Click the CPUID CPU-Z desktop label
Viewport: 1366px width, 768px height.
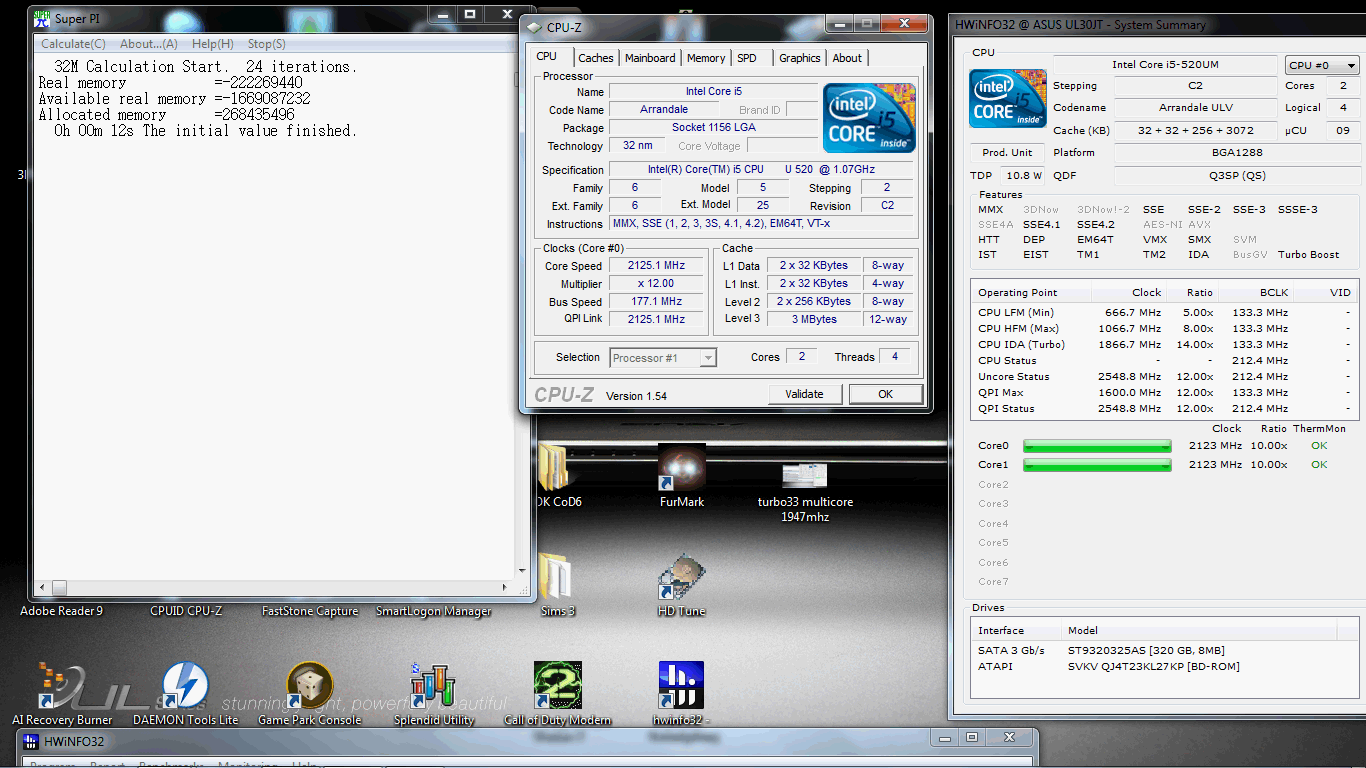coord(186,611)
